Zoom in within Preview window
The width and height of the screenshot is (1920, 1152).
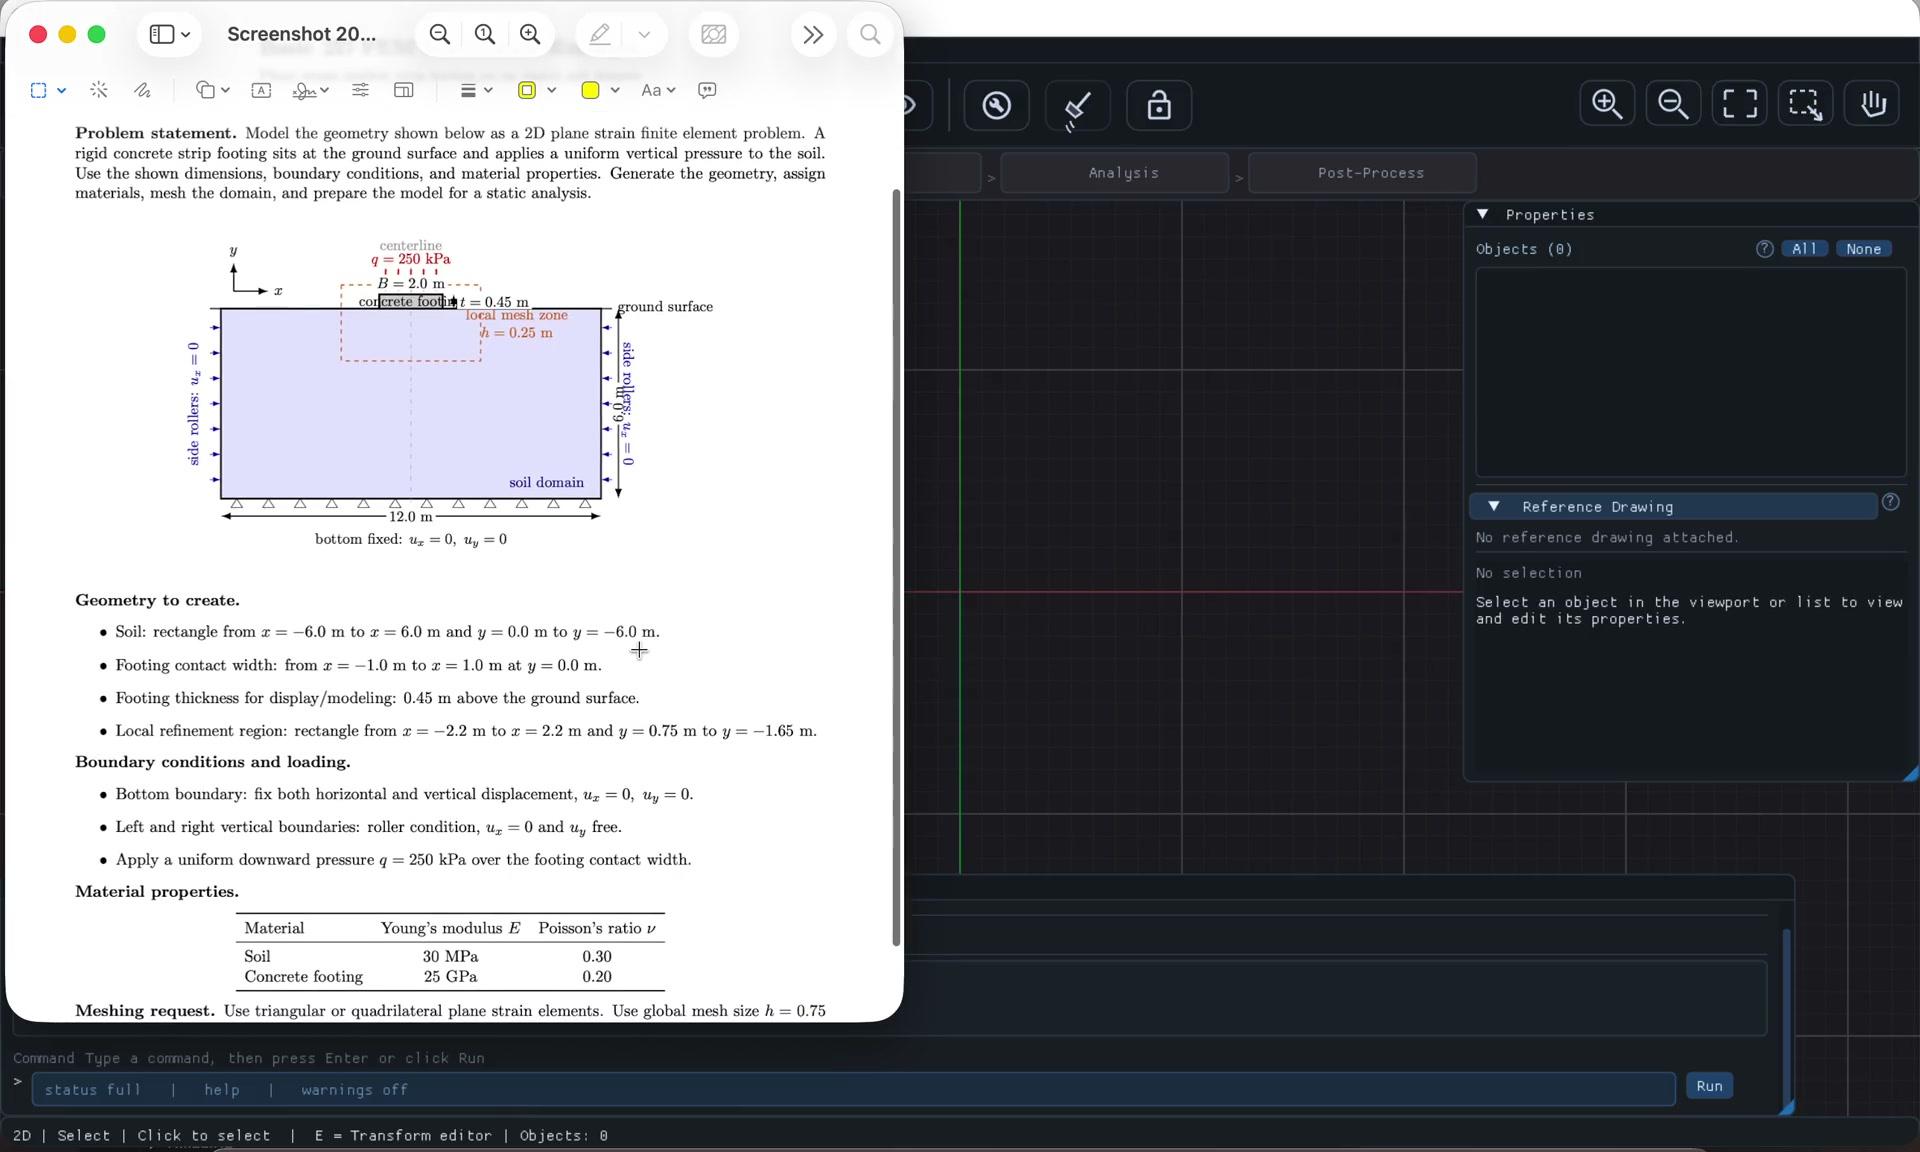coord(530,35)
